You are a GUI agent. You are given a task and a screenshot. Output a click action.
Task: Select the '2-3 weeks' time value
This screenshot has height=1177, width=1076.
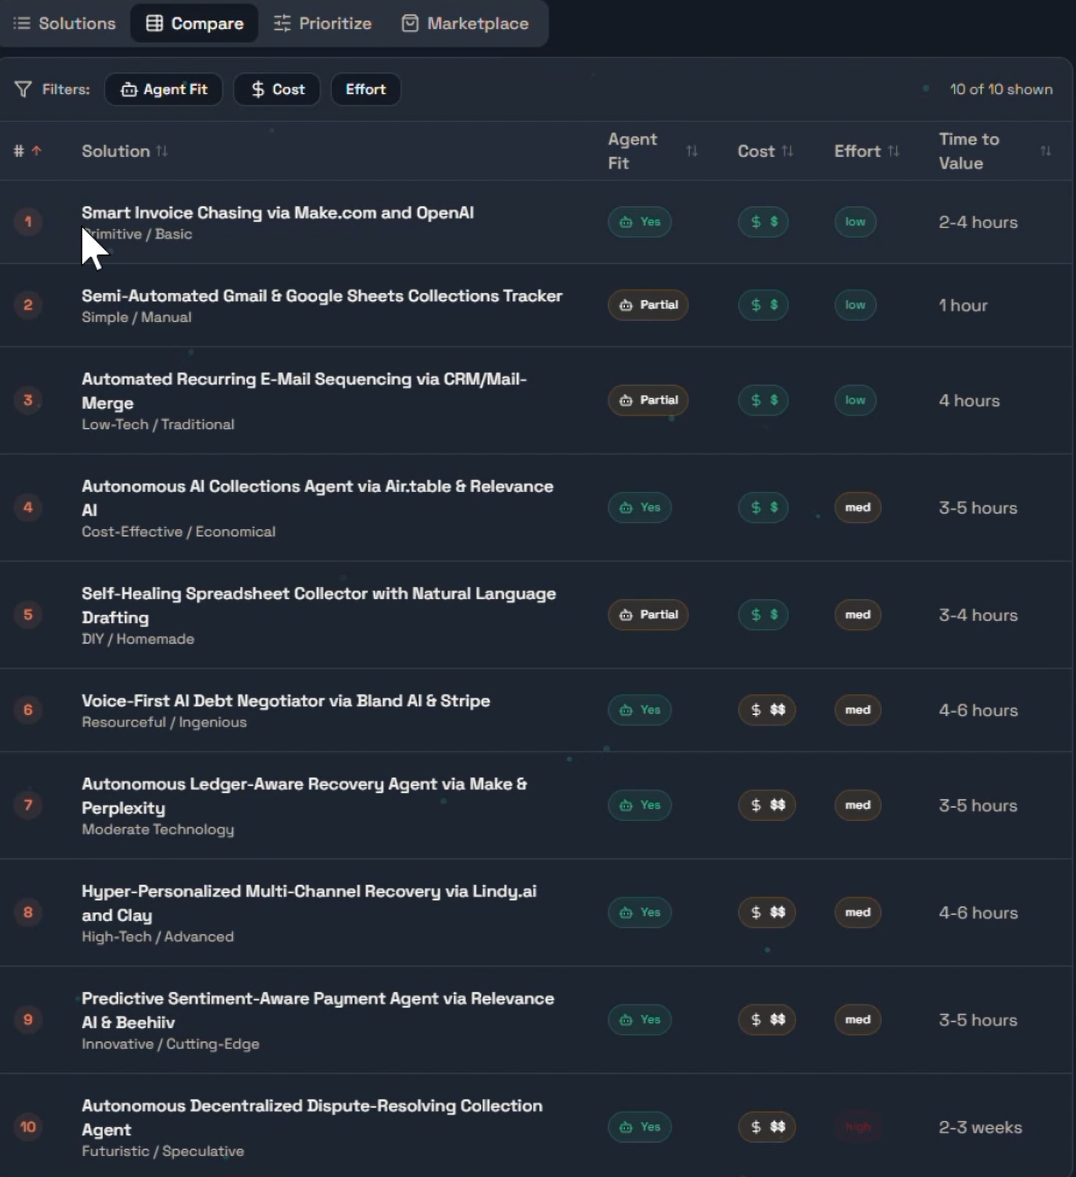coord(980,1127)
